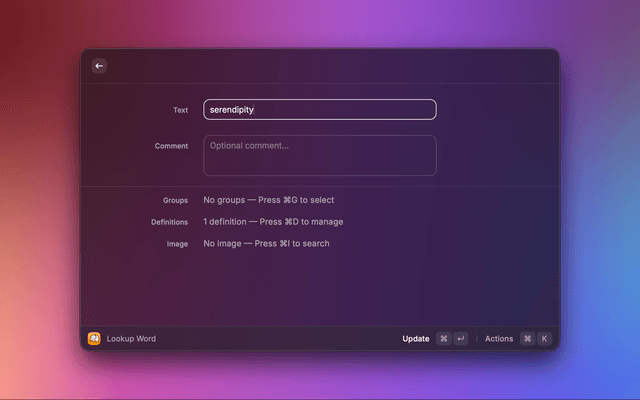640x400 pixels.
Task: Select the Groups label
Action: click(175, 200)
